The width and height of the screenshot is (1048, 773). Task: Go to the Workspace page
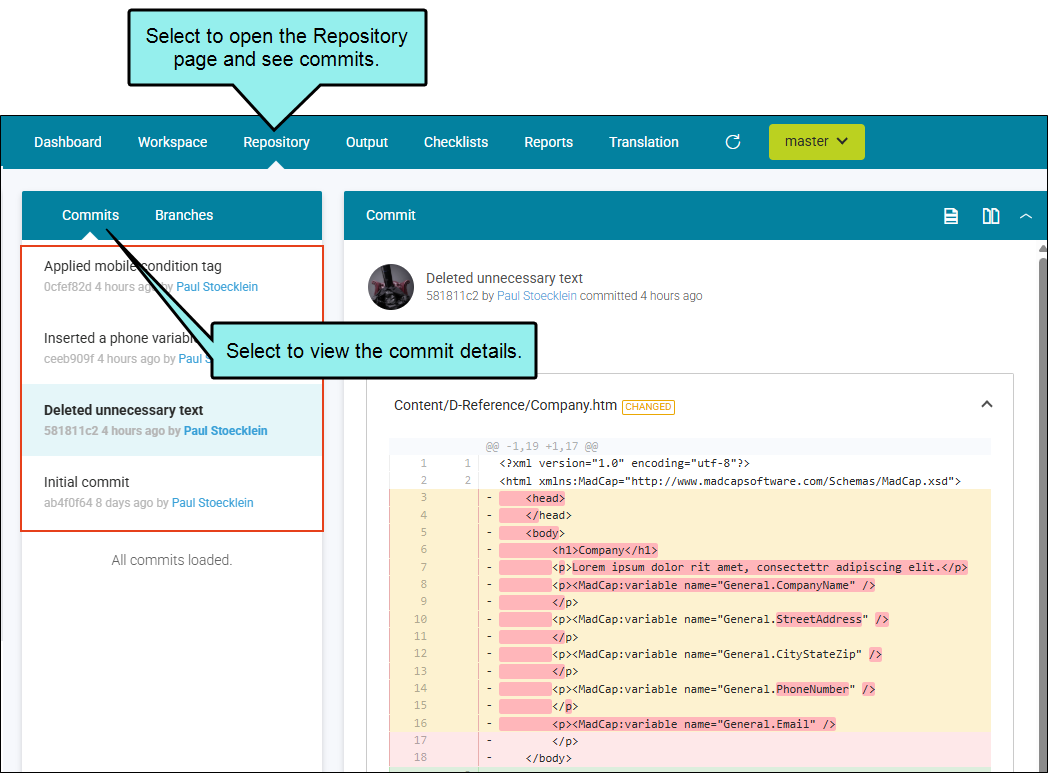click(x=173, y=142)
